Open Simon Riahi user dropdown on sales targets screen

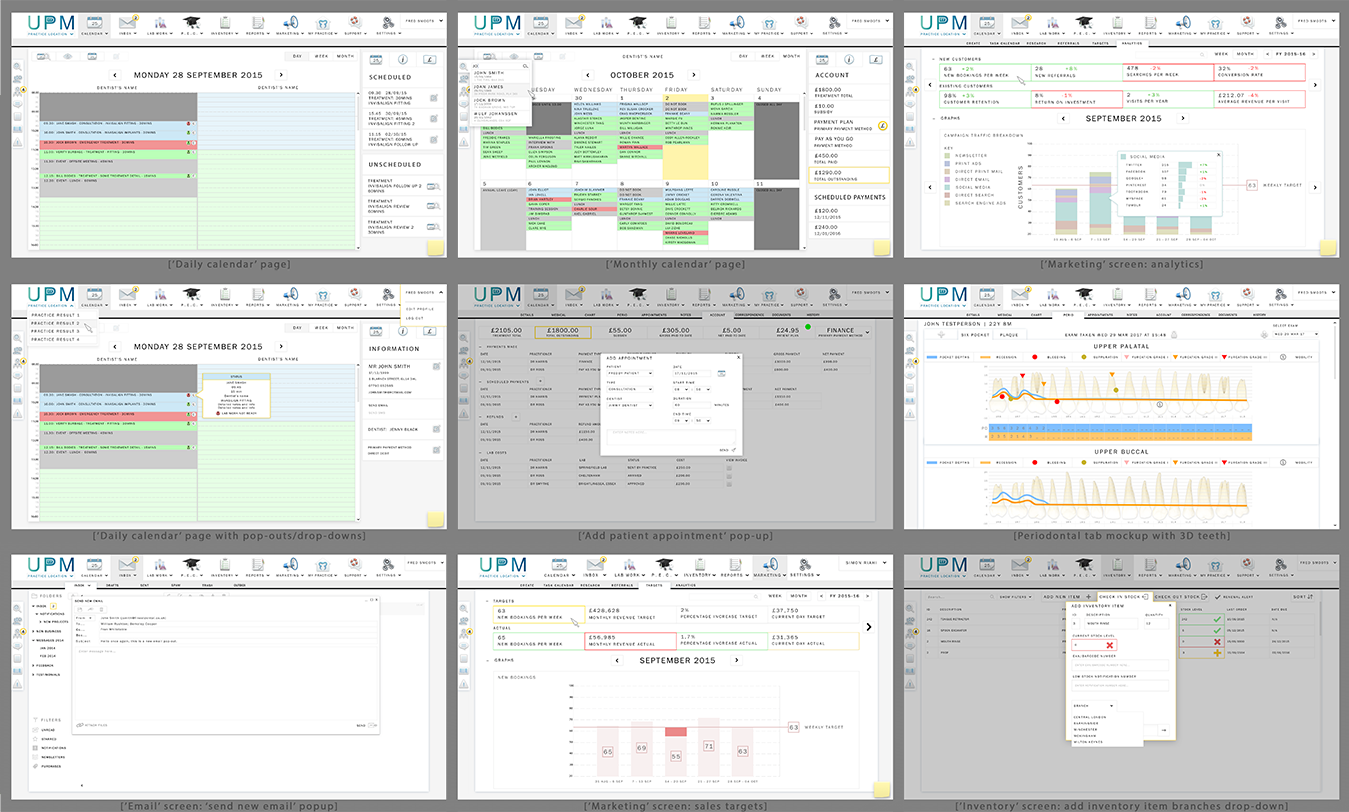pyautogui.click(x=866, y=563)
